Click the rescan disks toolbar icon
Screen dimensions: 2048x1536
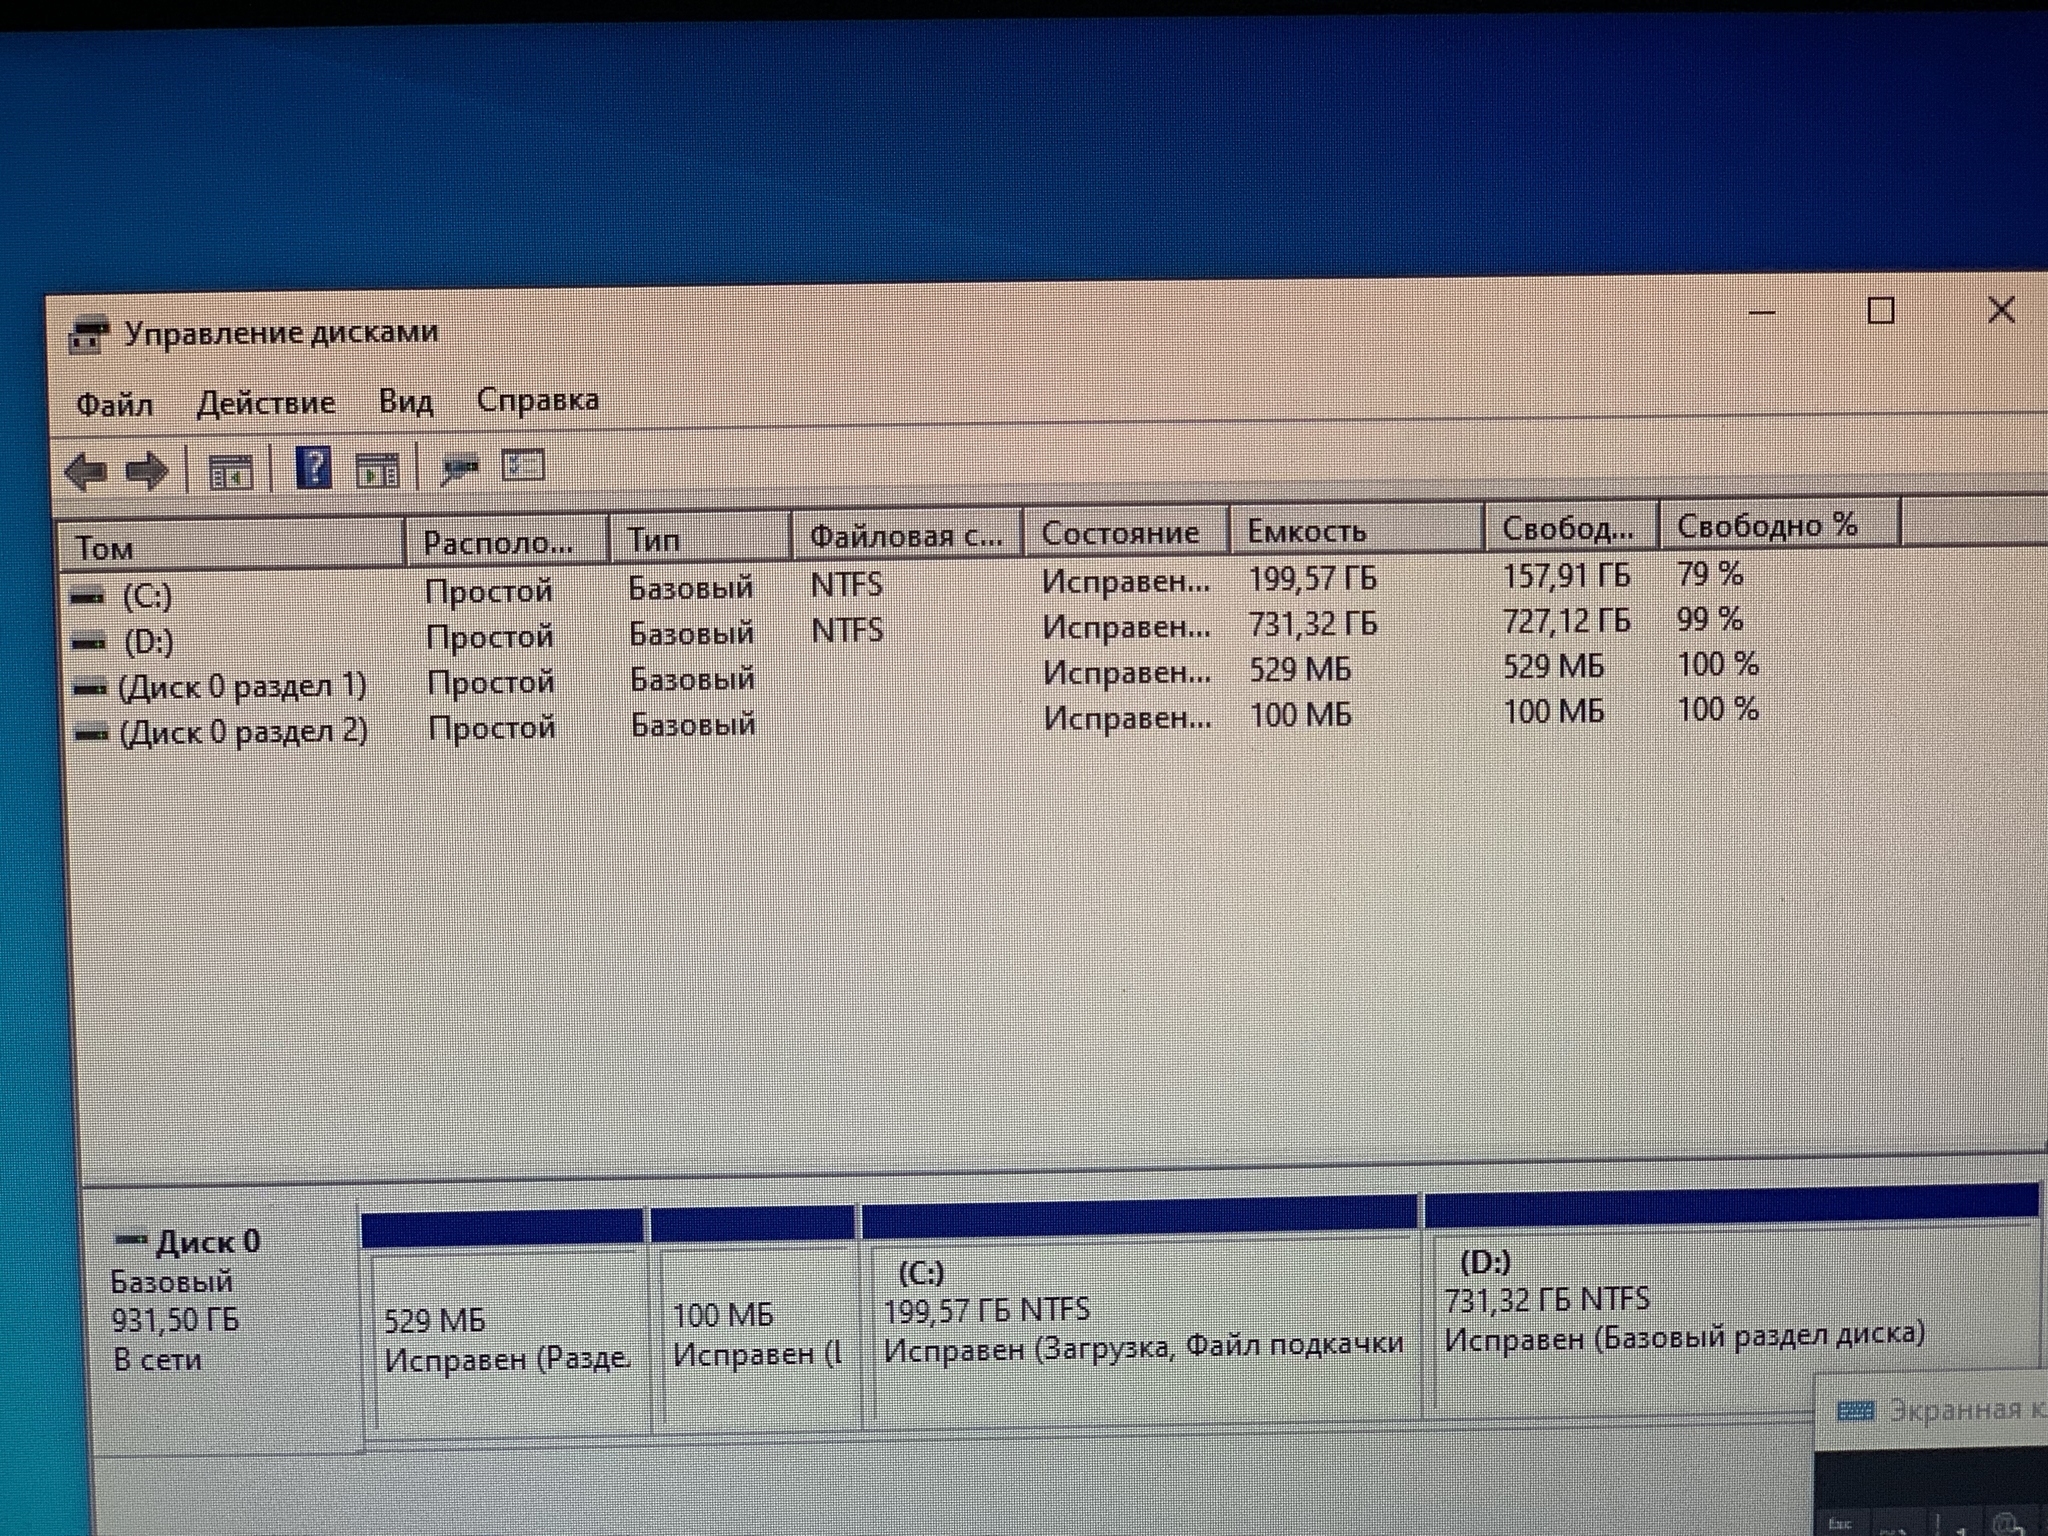click(460, 468)
